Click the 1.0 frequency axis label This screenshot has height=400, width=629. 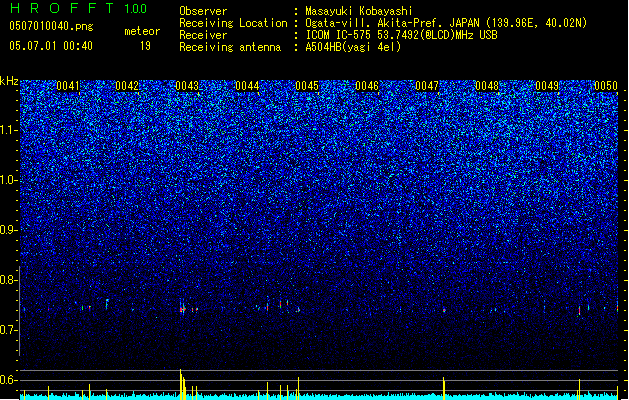[x=9, y=180]
